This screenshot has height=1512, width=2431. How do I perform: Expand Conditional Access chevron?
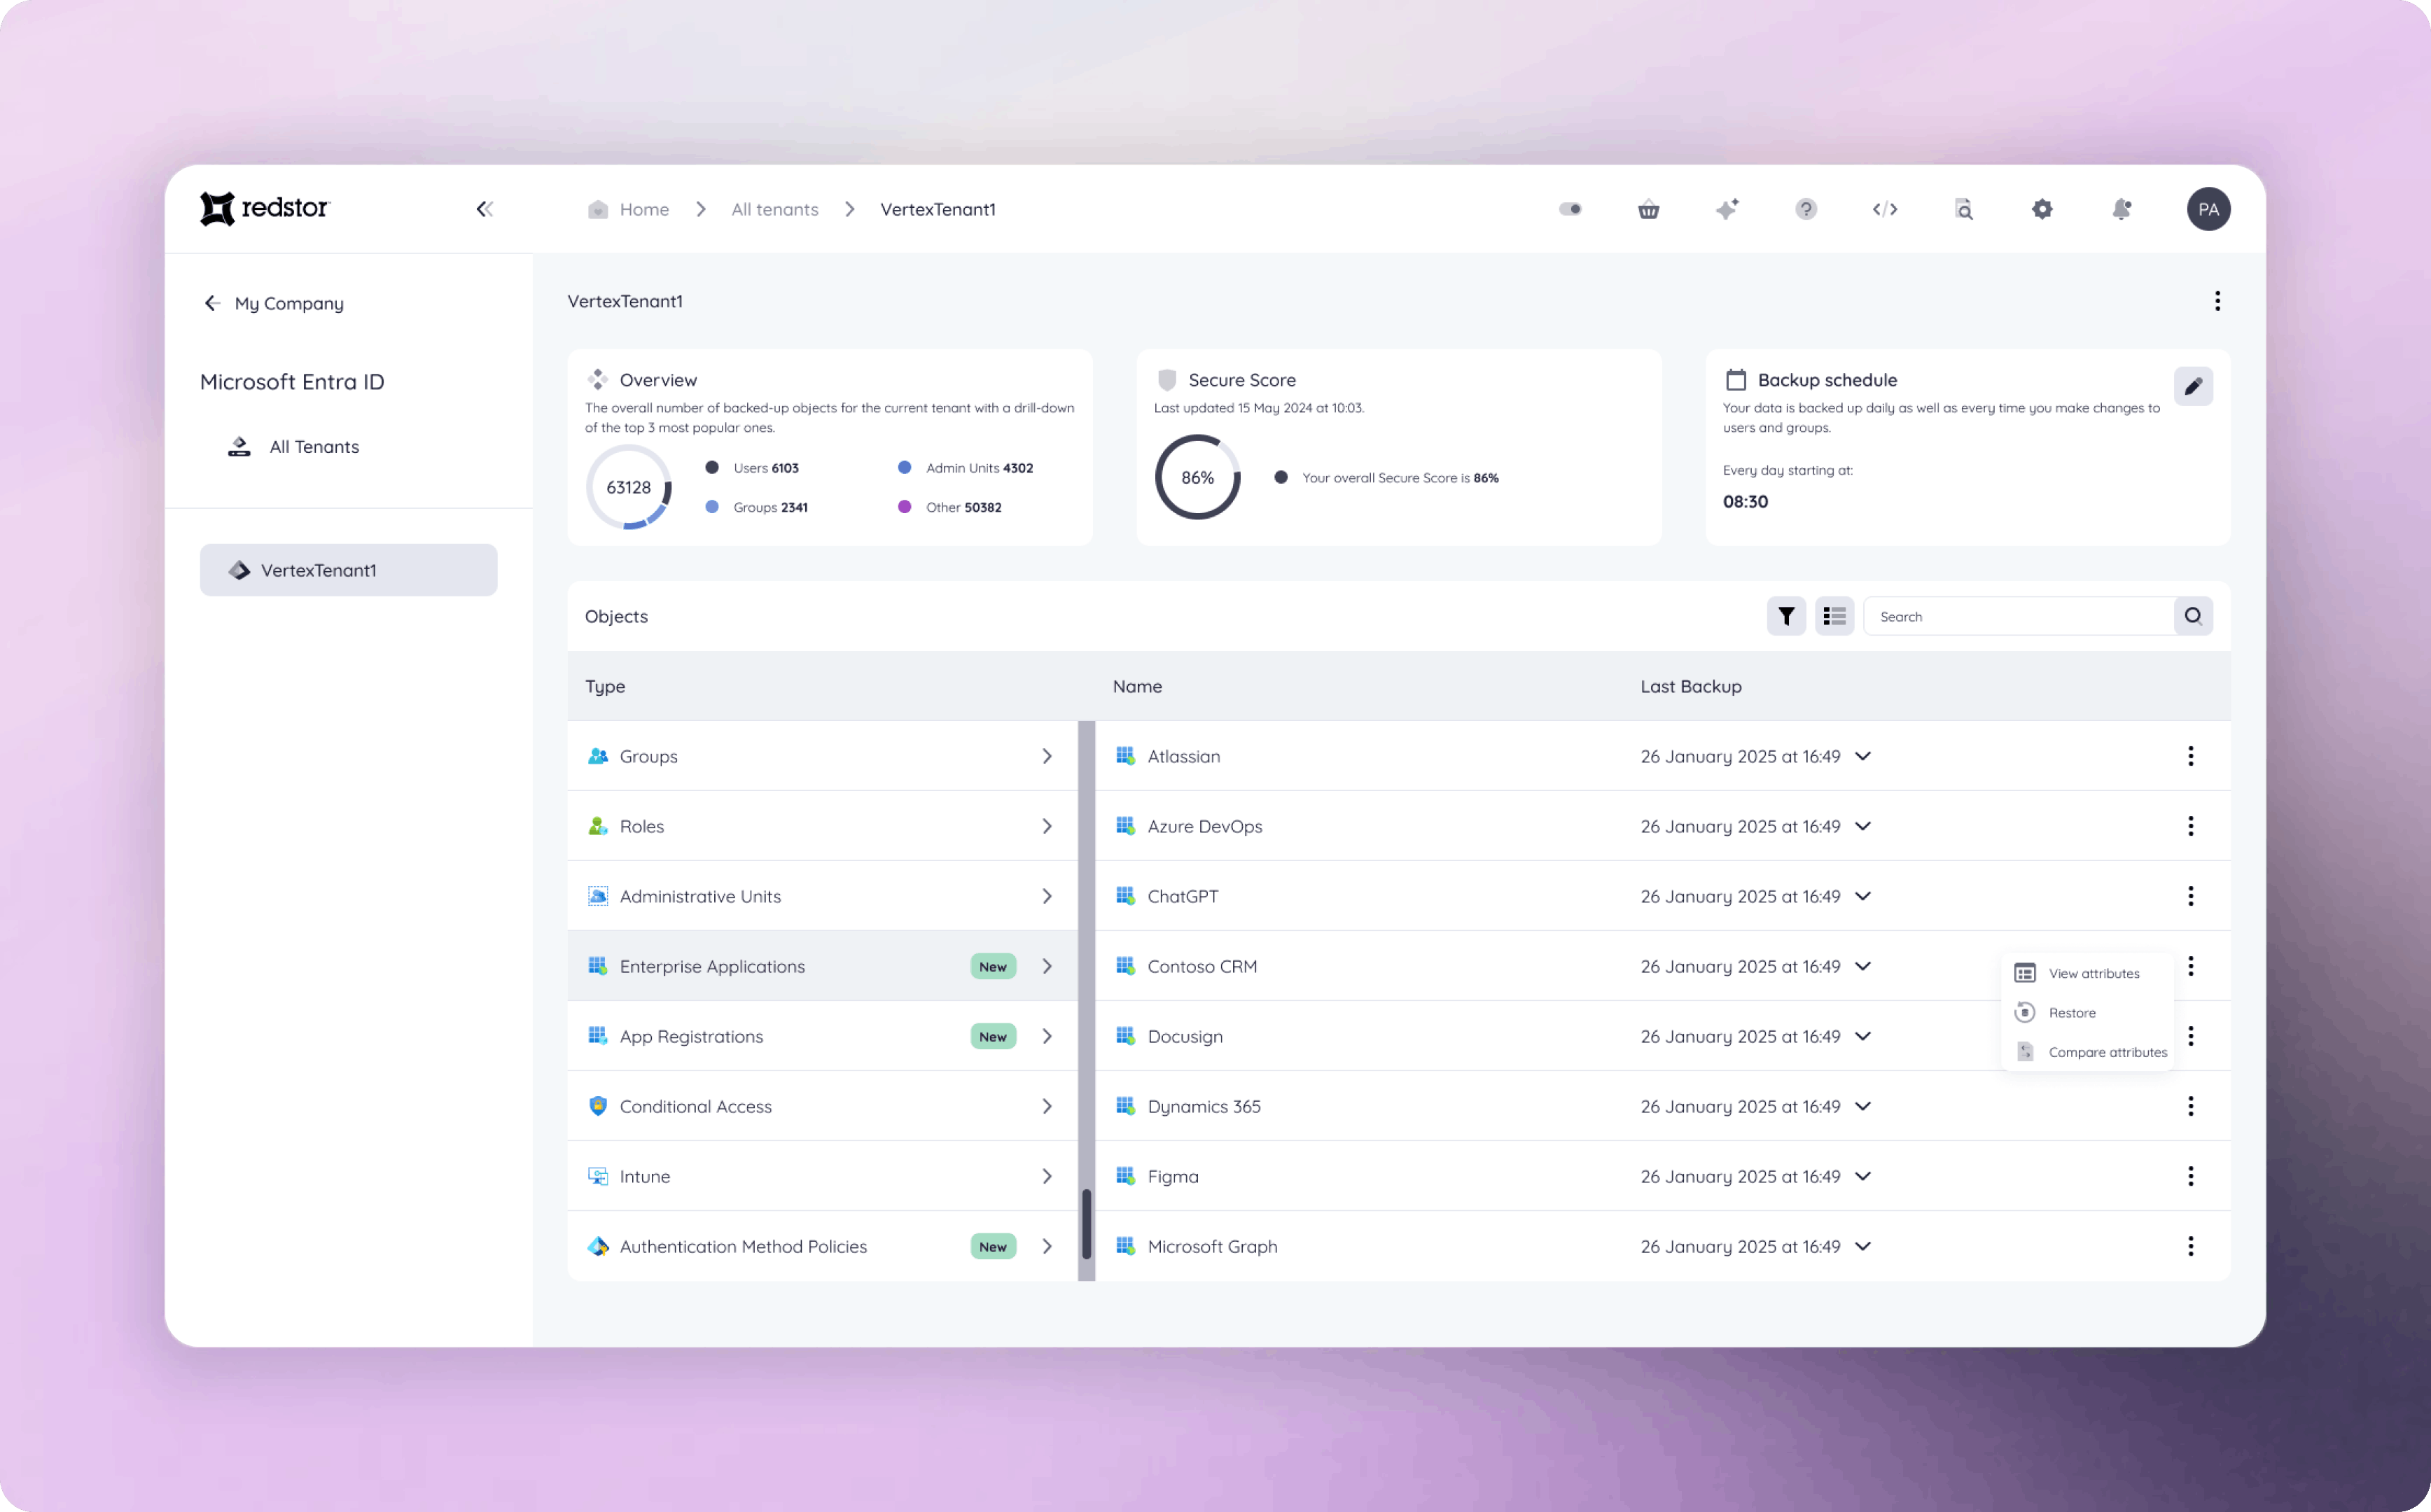[1047, 1106]
